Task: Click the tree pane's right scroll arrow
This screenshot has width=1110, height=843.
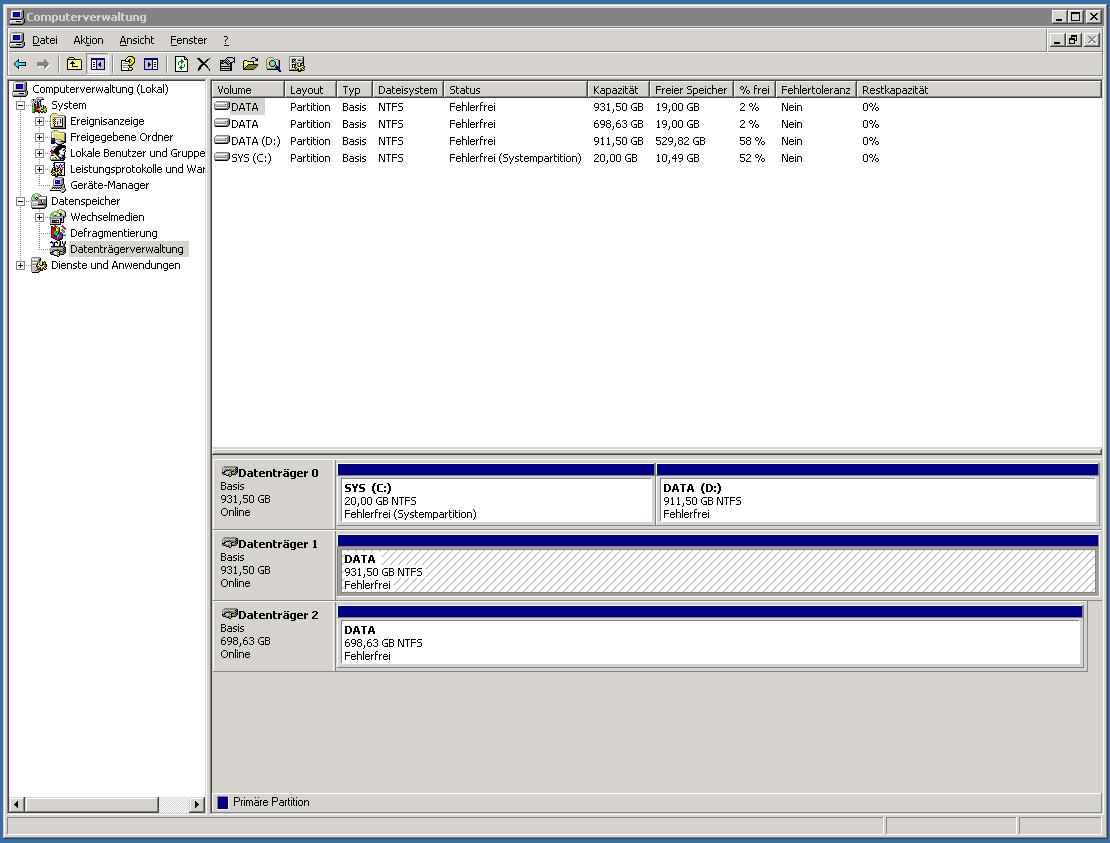Action: click(x=197, y=805)
